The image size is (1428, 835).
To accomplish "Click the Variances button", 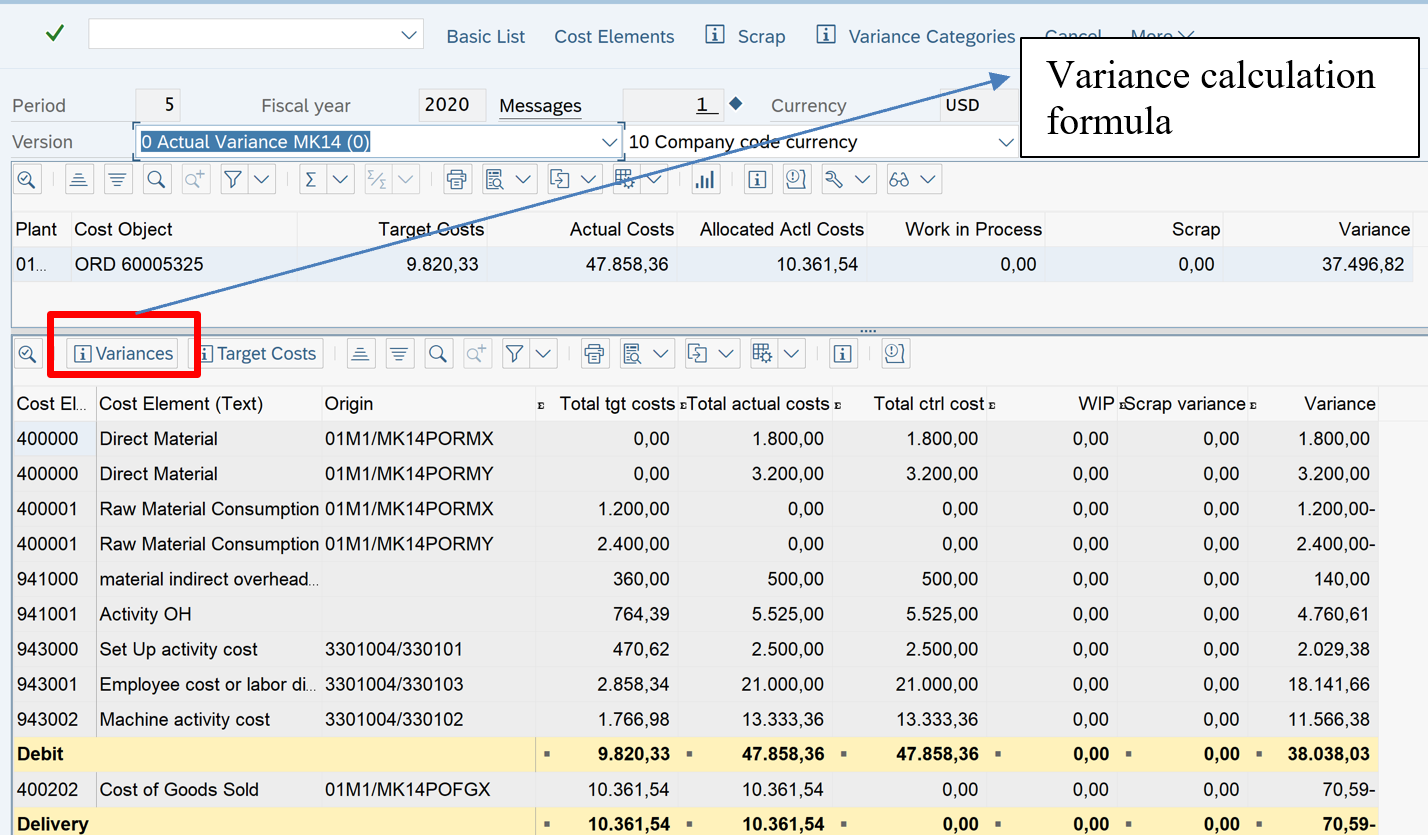I will tap(123, 353).
